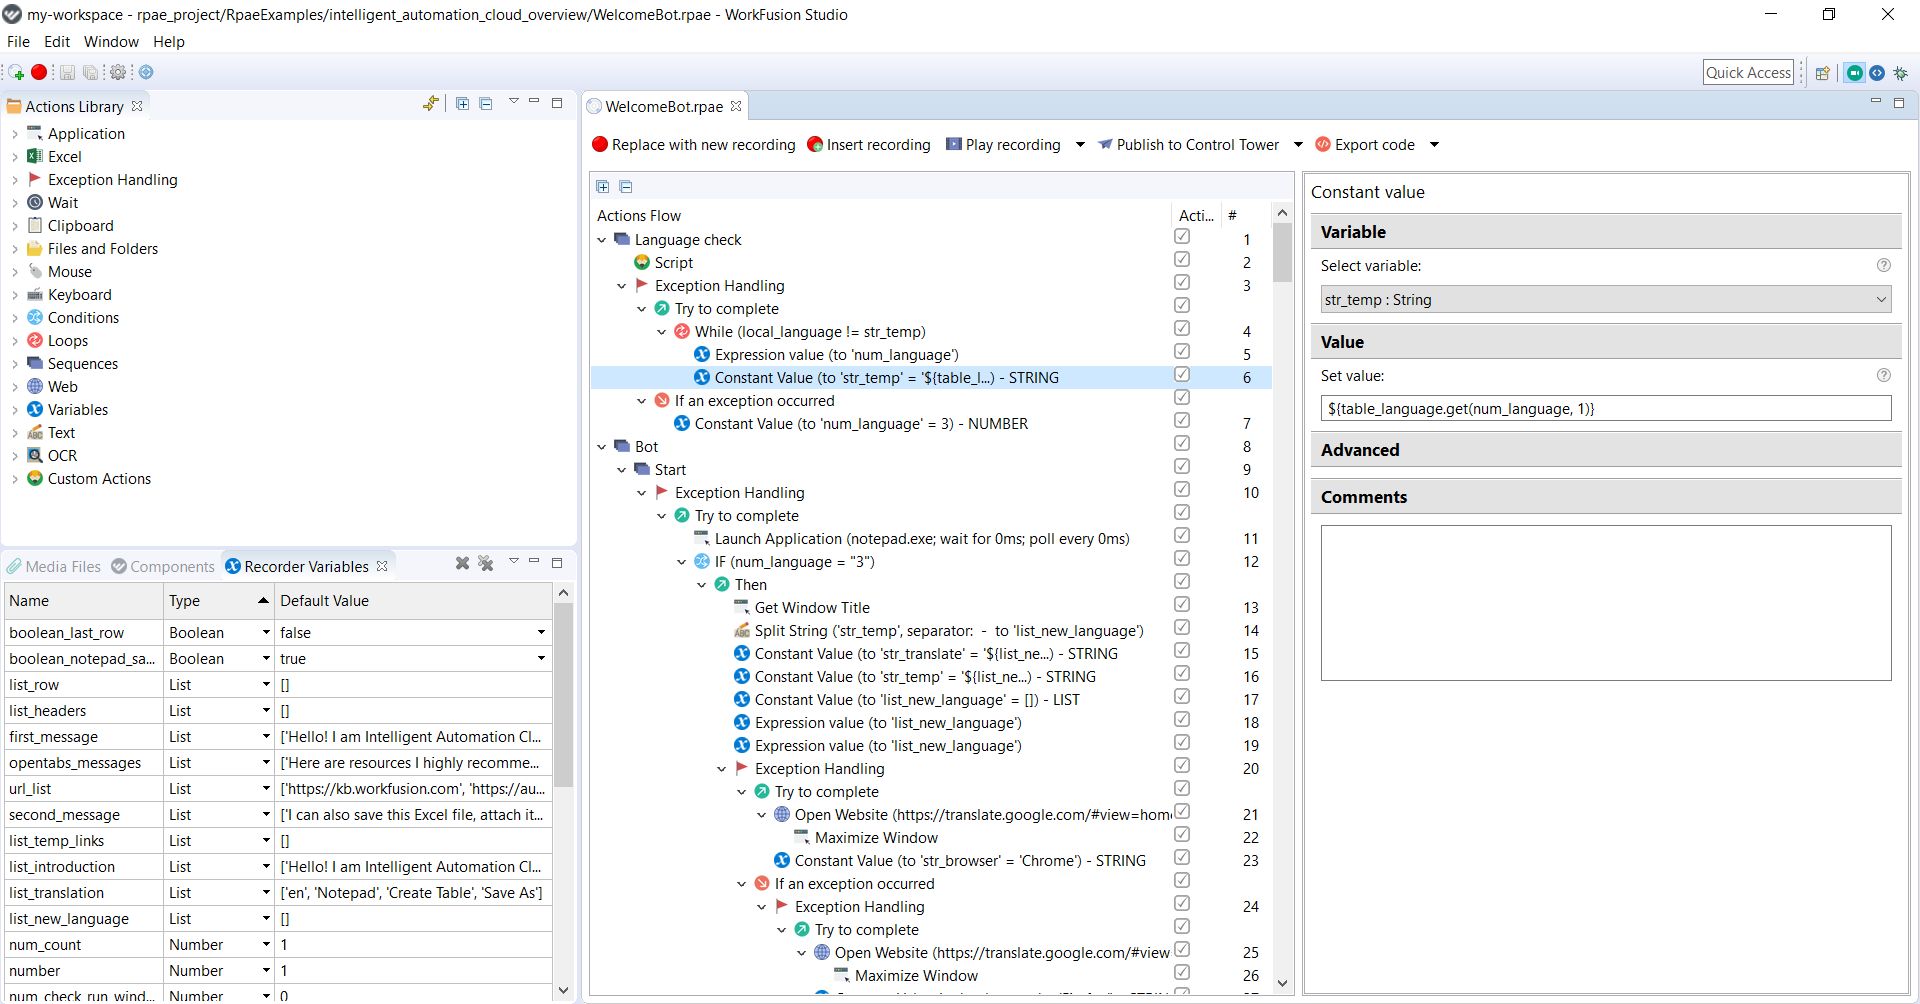Start a new recording with the red record icon

(x=40, y=72)
